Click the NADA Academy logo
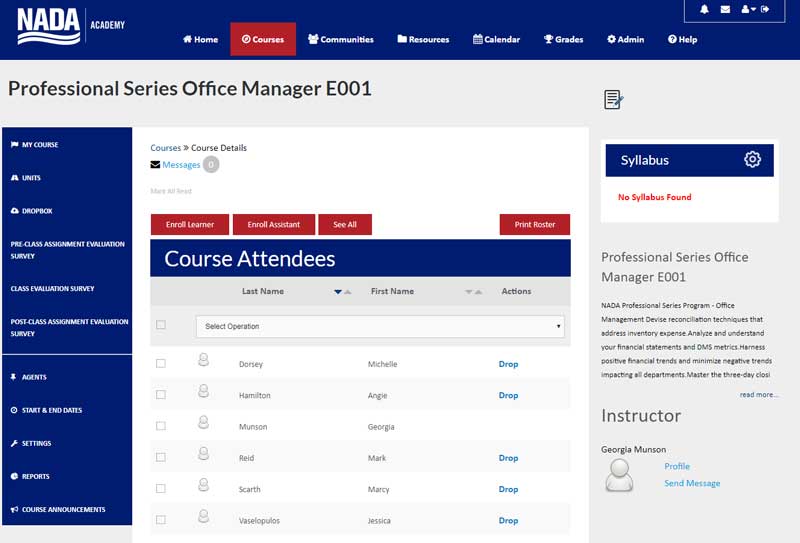Image resolution: width=800 pixels, height=543 pixels. click(x=71, y=26)
